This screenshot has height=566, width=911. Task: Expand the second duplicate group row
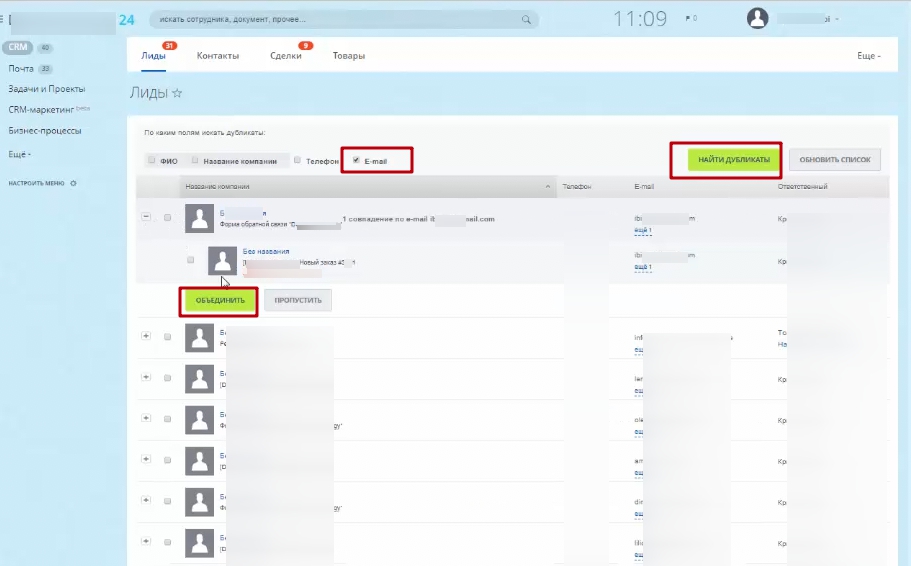pyautogui.click(x=146, y=336)
